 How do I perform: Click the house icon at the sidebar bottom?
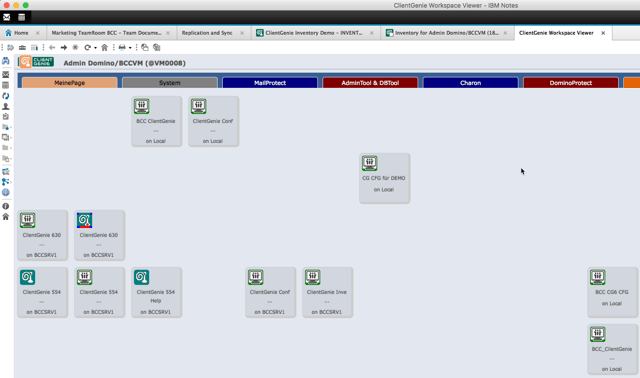6,216
